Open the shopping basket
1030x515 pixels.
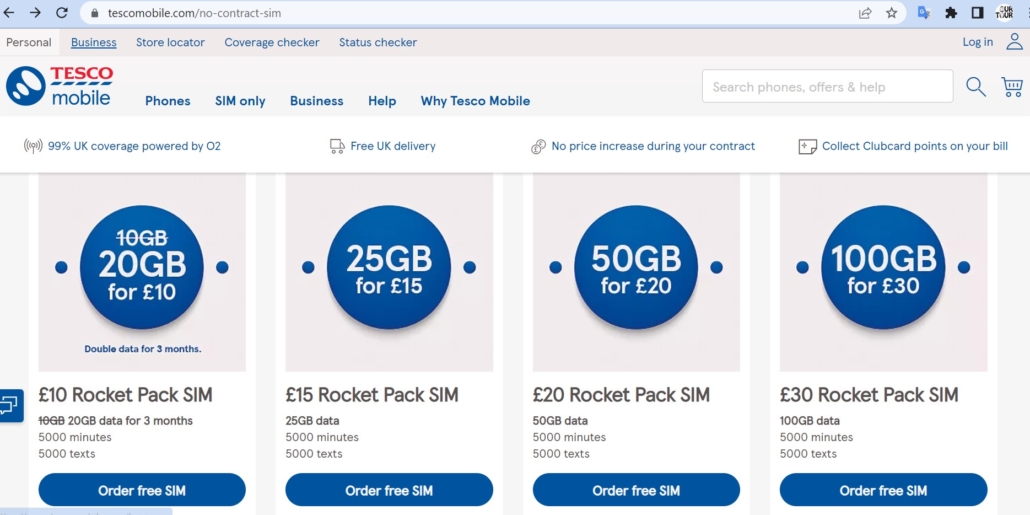(1012, 87)
